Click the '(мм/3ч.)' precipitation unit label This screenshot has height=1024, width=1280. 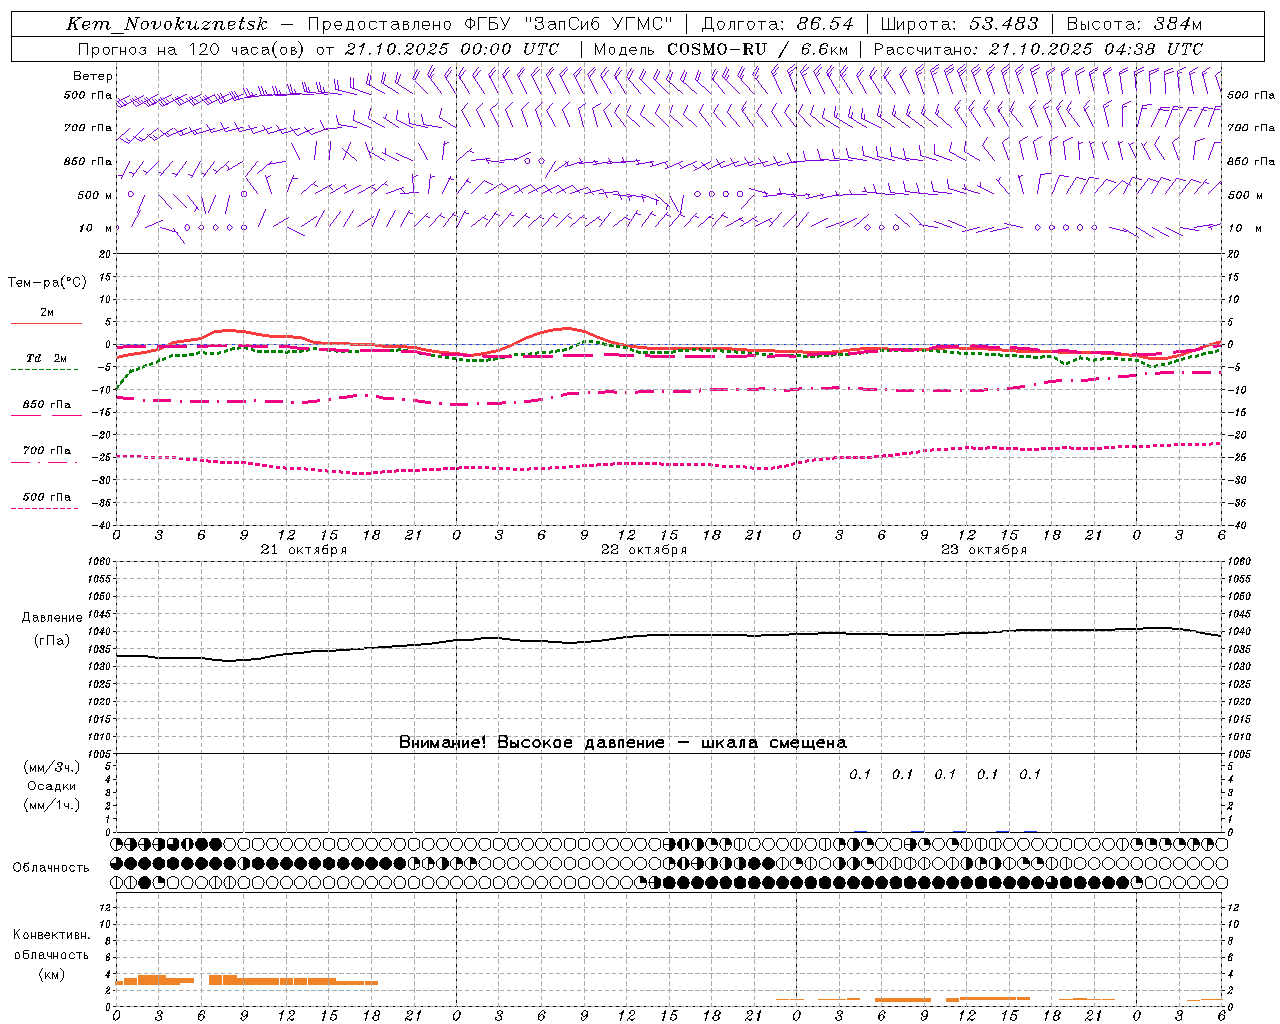pos(52,767)
